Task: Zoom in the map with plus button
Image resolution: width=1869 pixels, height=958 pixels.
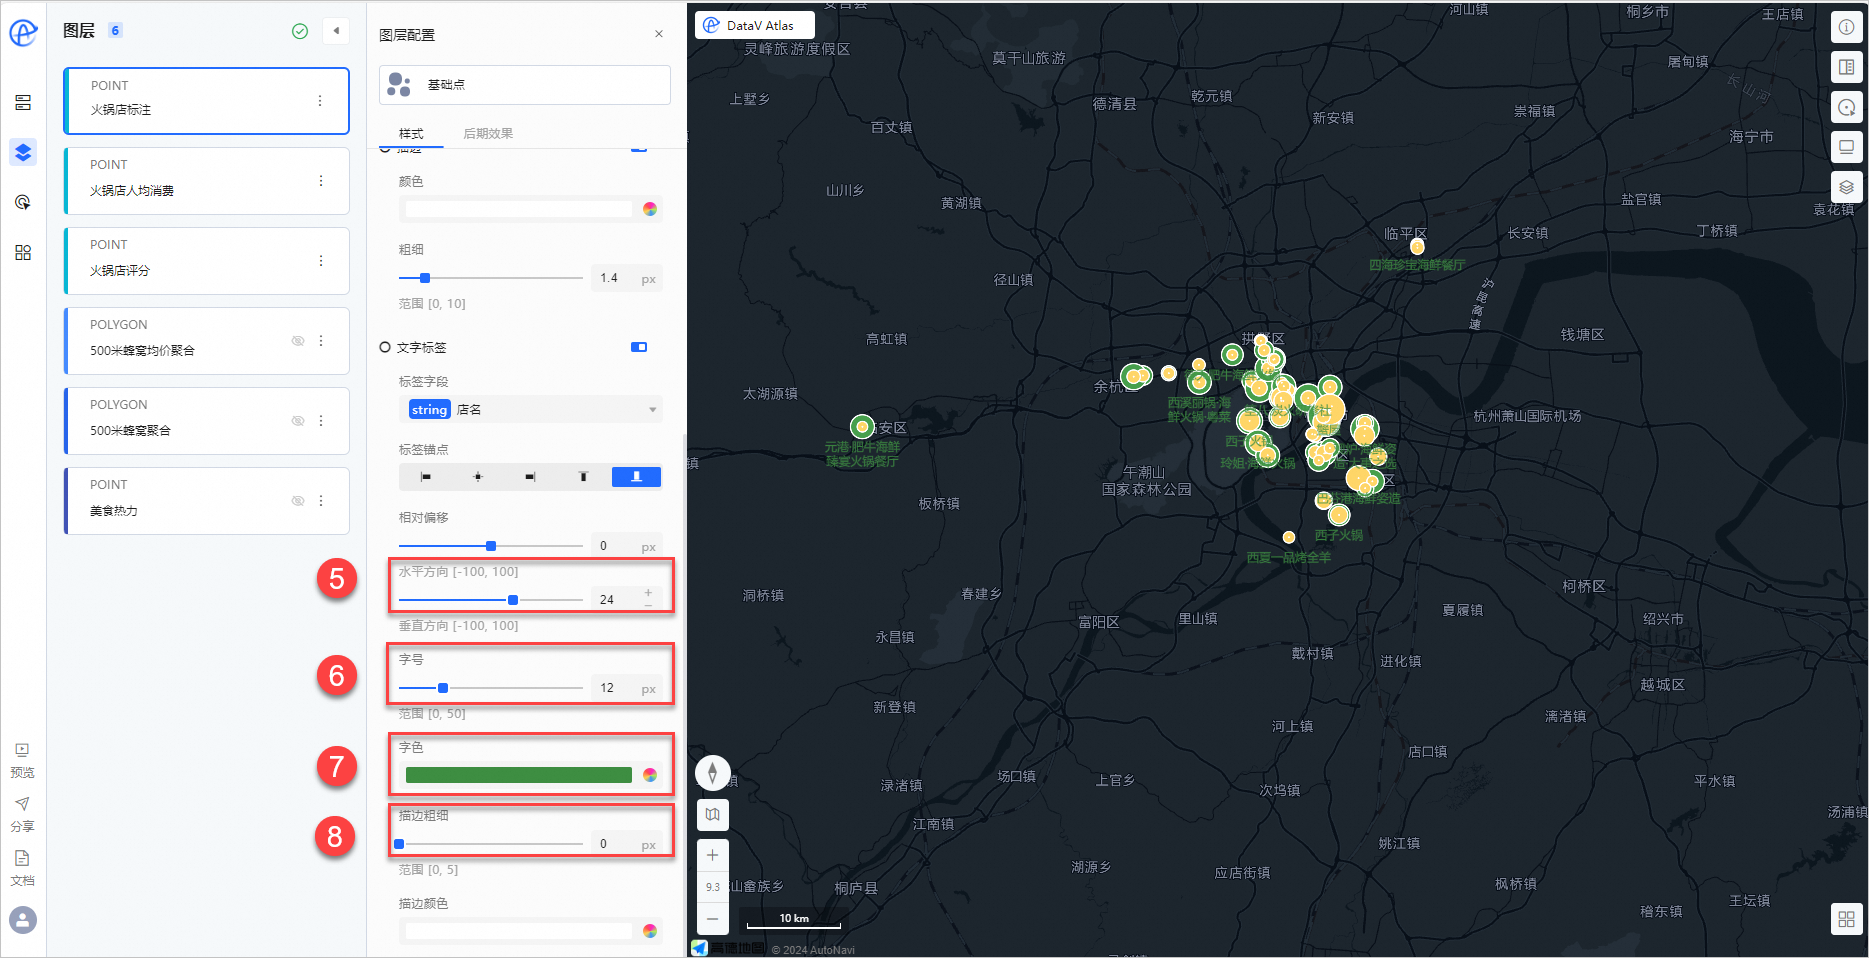Action: pyautogui.click(x=712, y=855)
